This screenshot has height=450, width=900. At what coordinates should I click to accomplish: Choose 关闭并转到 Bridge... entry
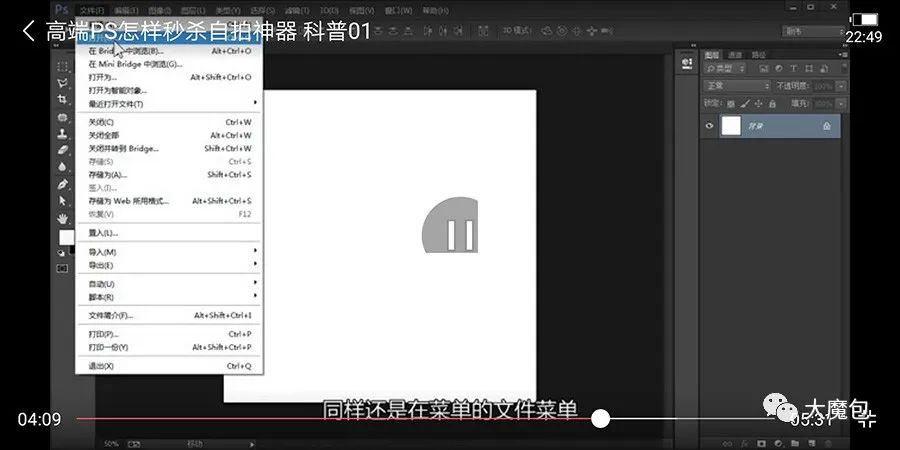coord(170,149)
